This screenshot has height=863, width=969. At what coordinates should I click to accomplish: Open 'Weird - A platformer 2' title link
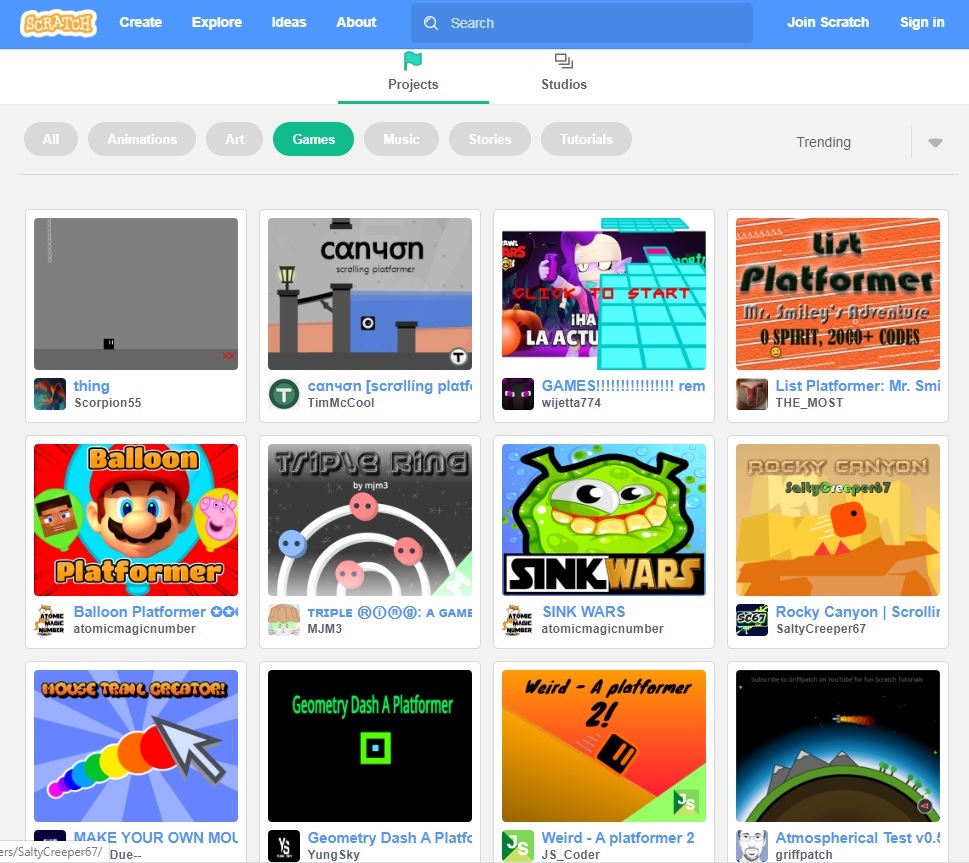click(x=618, y=838)
